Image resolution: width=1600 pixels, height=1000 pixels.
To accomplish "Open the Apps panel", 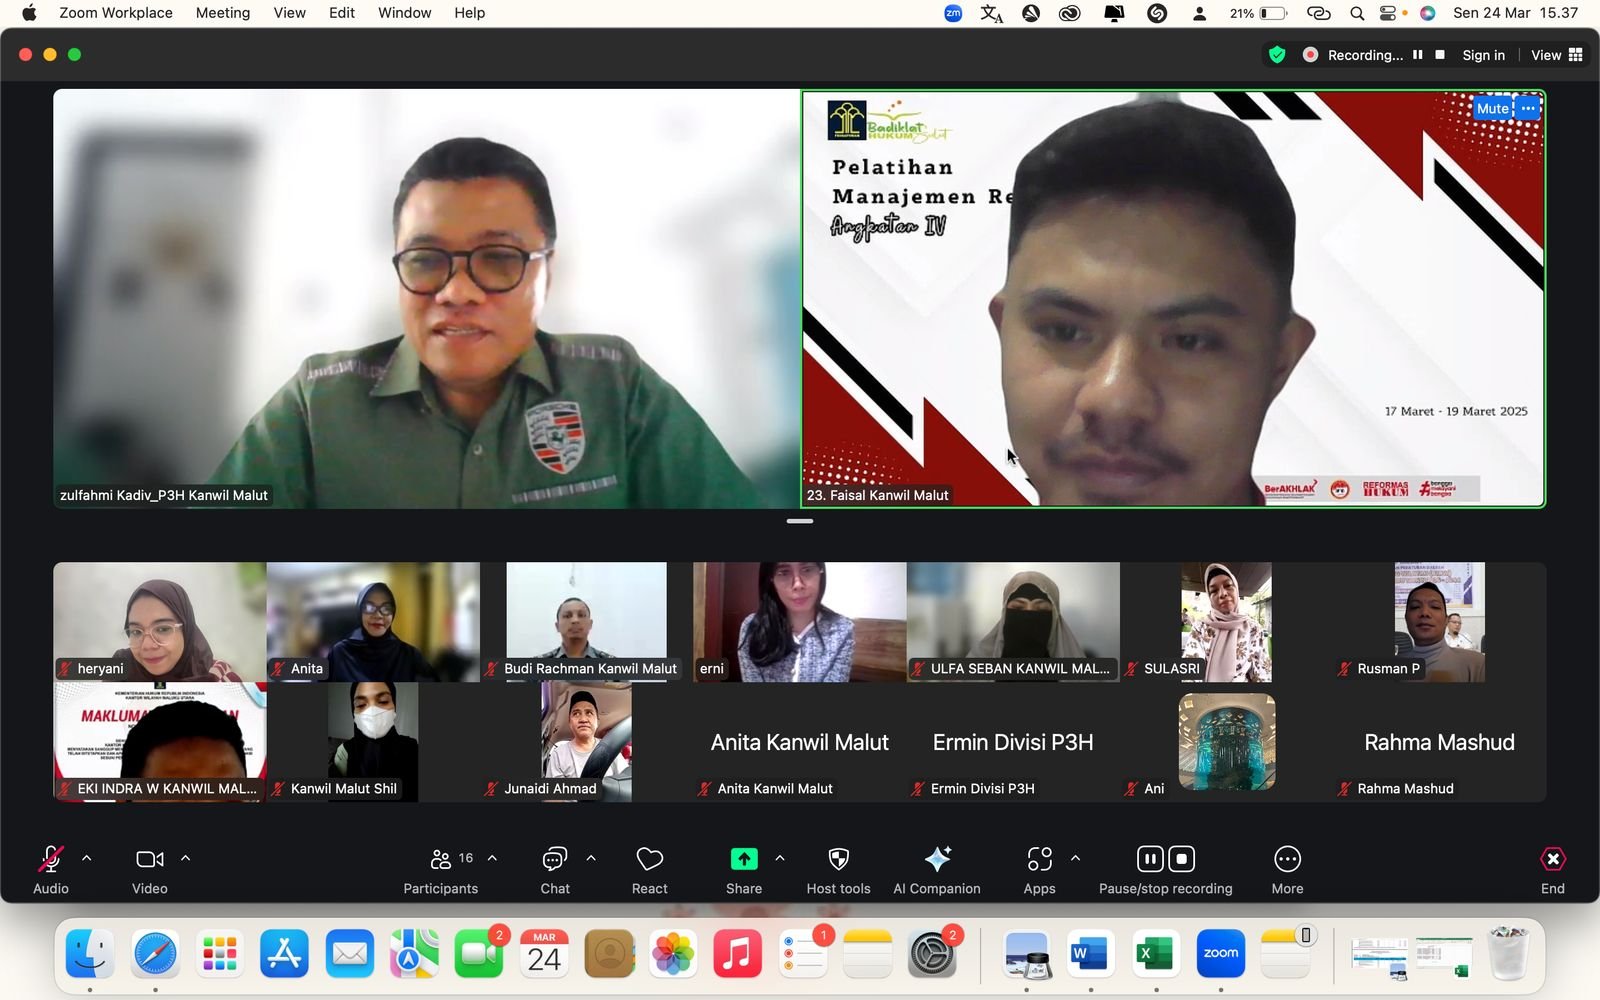I will (x=1040, y=870).
